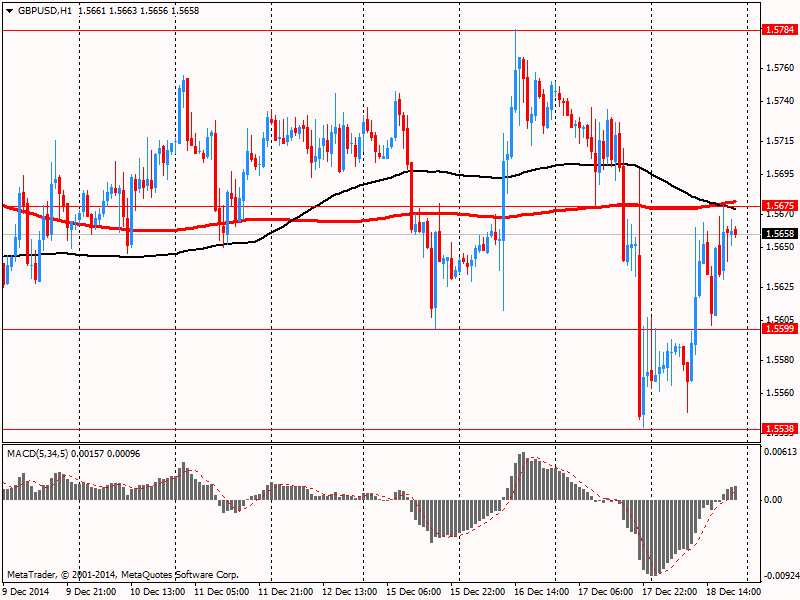Click the 1.5580 price scale value
Image resolution: width=800 pixels, height=600 pixels.
(780, 360)
